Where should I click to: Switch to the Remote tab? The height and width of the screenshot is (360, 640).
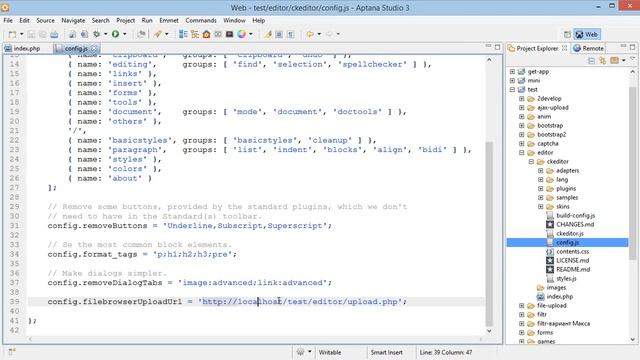click(x=588, y=48)
